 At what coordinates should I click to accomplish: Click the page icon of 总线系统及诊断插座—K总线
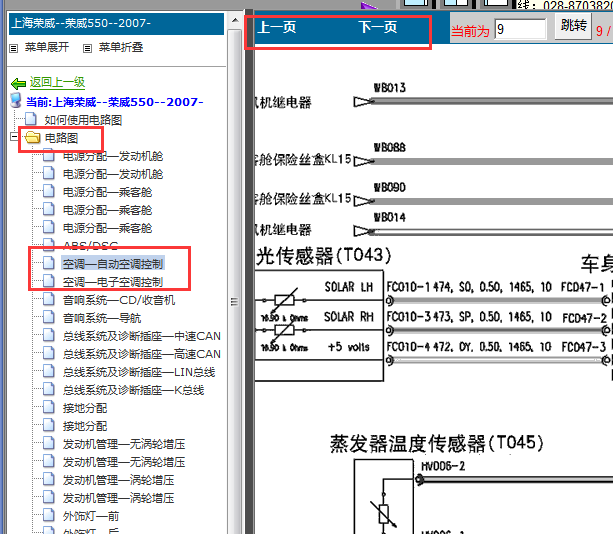[x=48, y=389]
